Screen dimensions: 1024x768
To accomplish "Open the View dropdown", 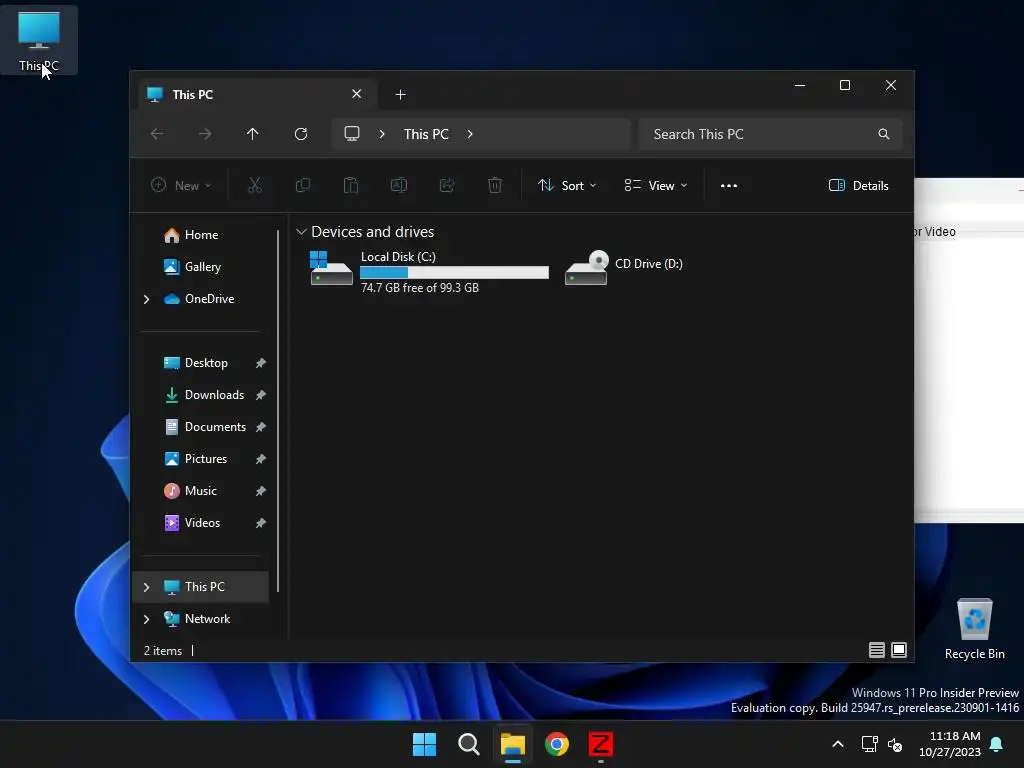I will tap(656, 185).
